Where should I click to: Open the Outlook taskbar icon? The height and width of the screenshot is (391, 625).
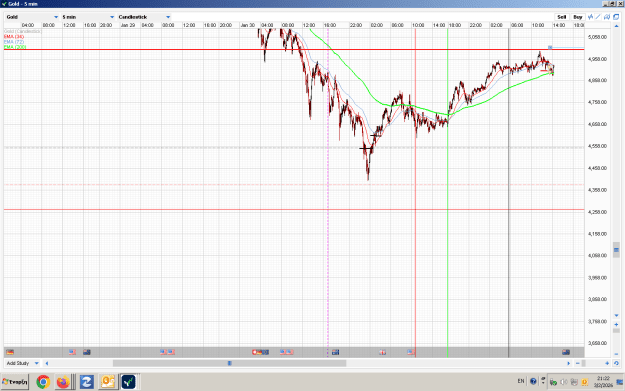[108, 382]
